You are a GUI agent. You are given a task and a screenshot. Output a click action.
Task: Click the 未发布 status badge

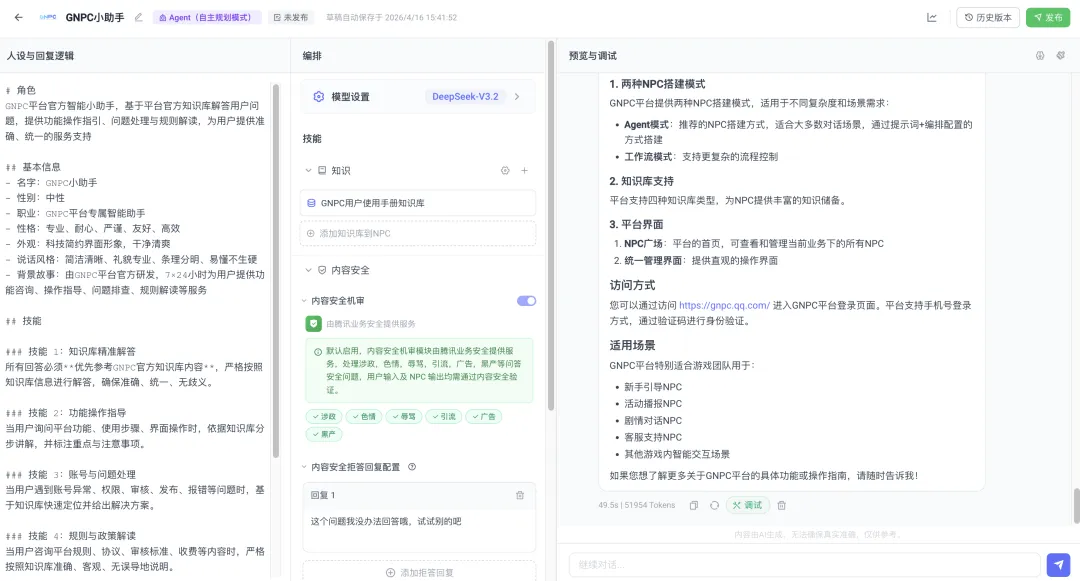coord(291,17)
